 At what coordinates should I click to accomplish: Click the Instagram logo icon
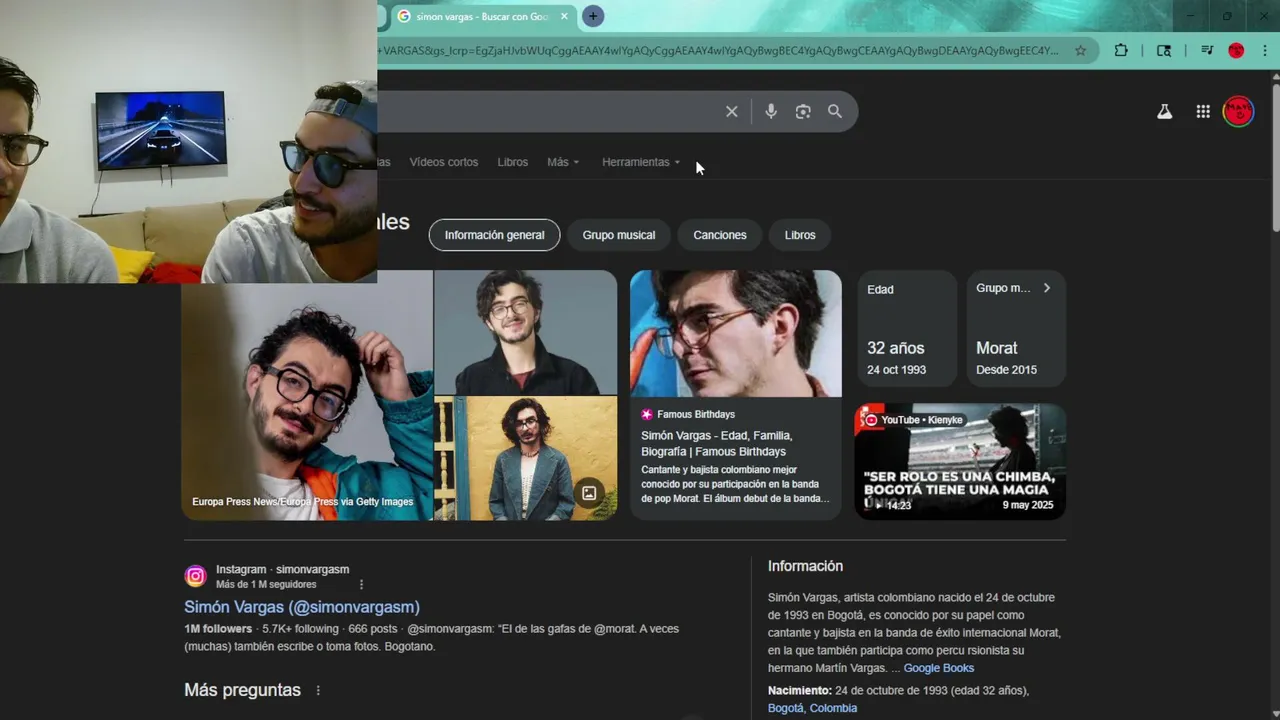coord(196,576)
